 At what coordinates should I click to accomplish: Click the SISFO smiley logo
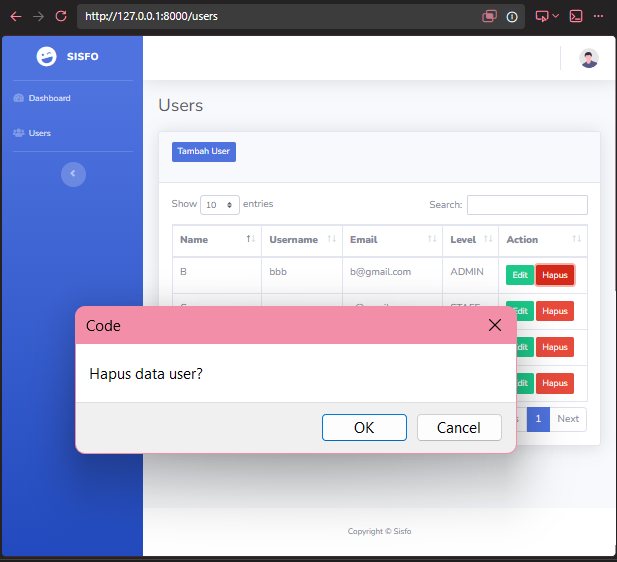point(46,56)
